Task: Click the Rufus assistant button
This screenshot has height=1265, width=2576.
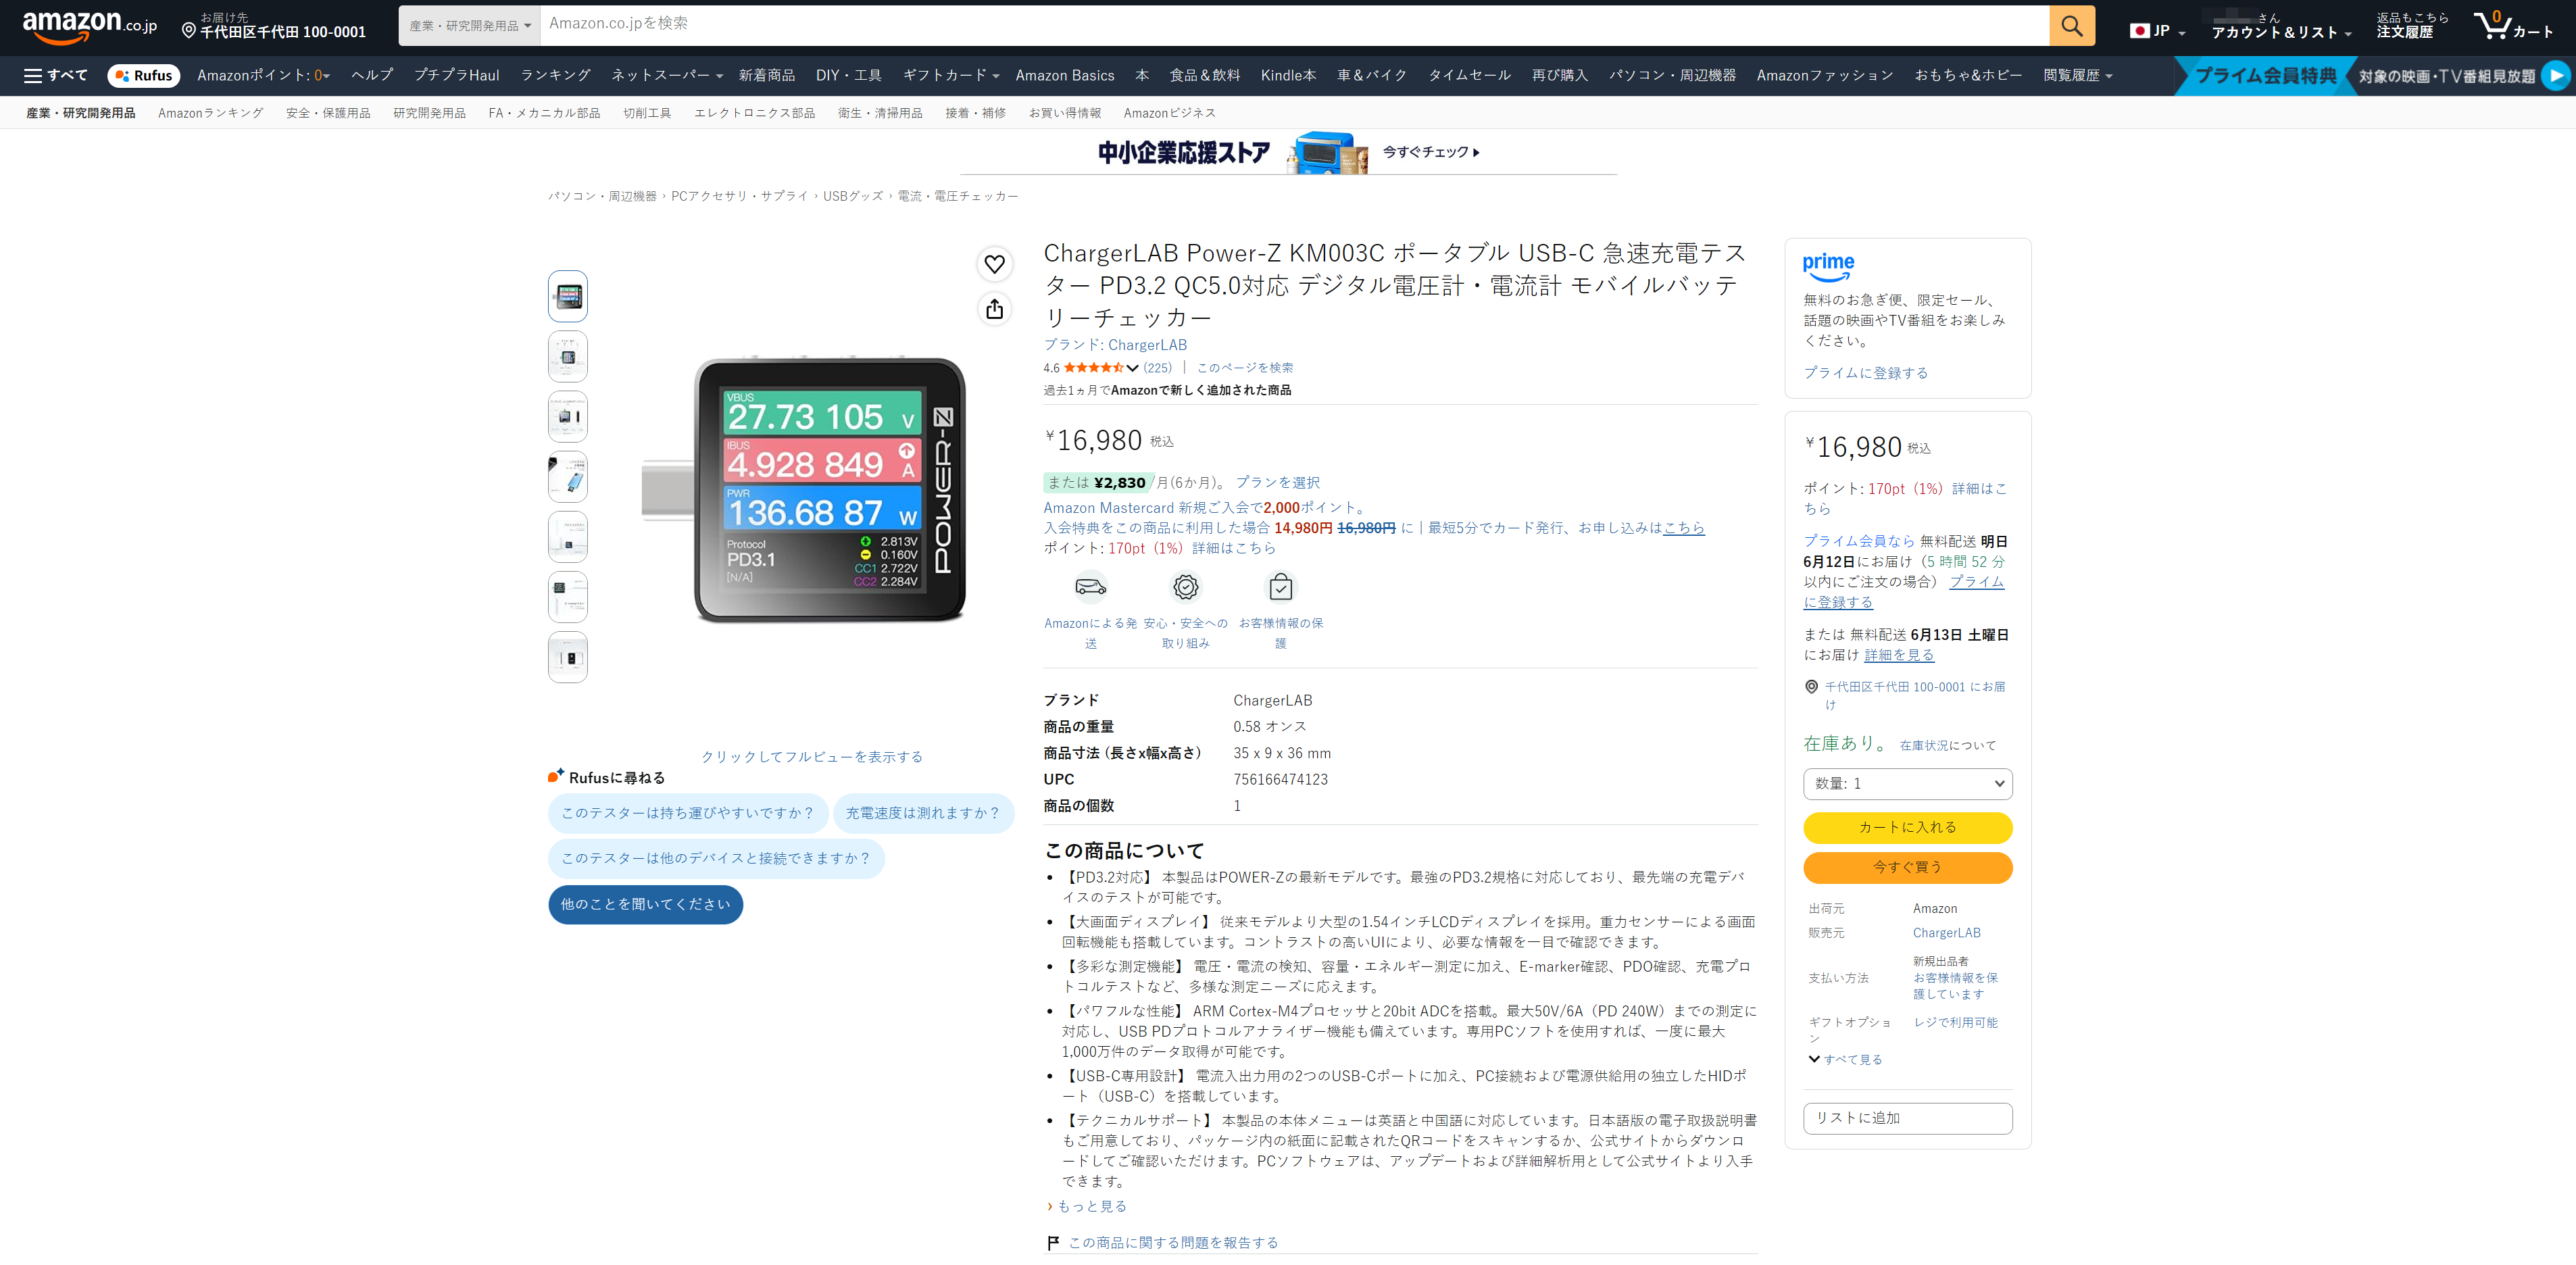Action: click(144, 76)
